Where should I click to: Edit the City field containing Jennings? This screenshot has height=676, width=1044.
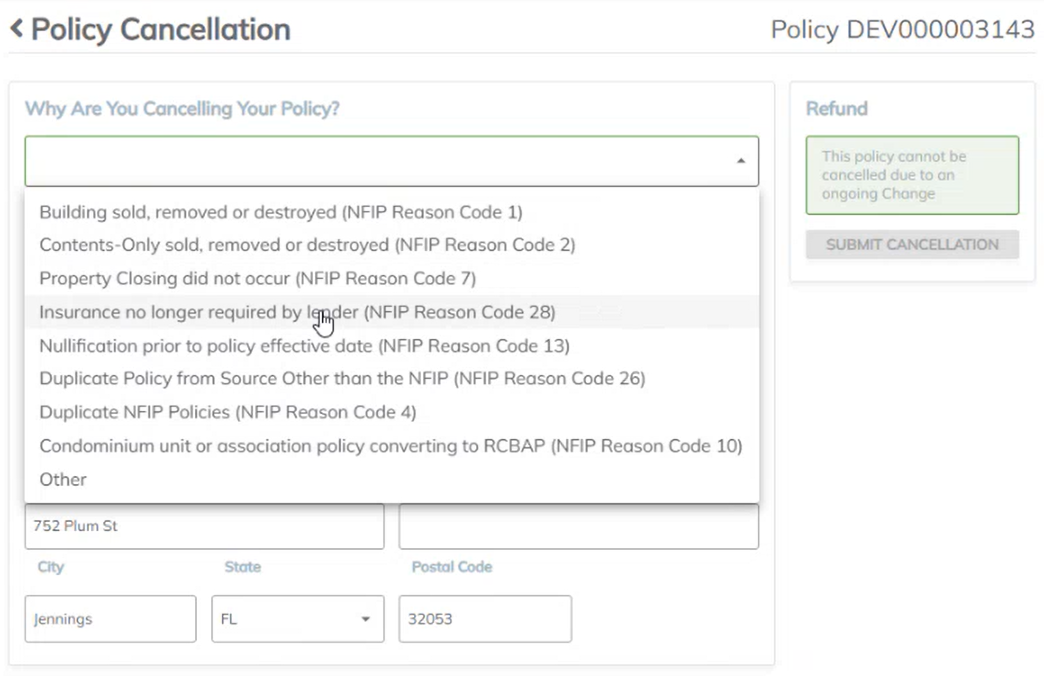coord(110,619)
